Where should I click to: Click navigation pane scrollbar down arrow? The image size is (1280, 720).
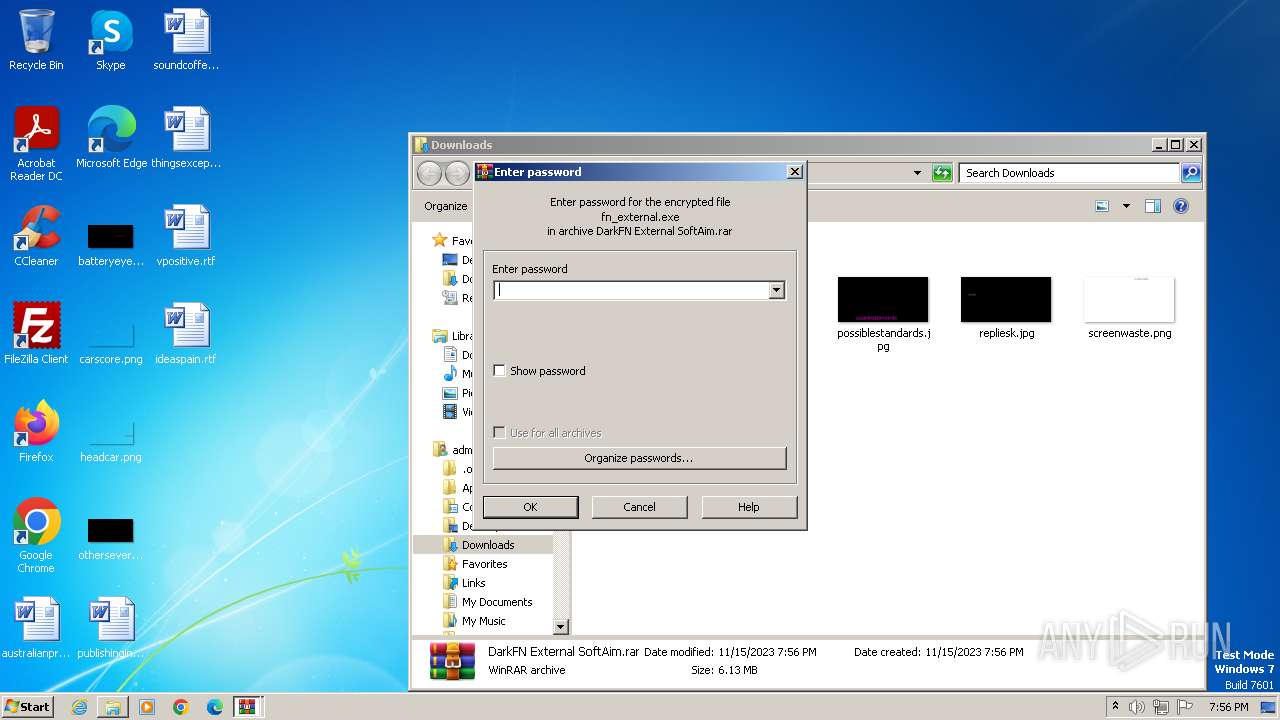[x=560, y=627]
